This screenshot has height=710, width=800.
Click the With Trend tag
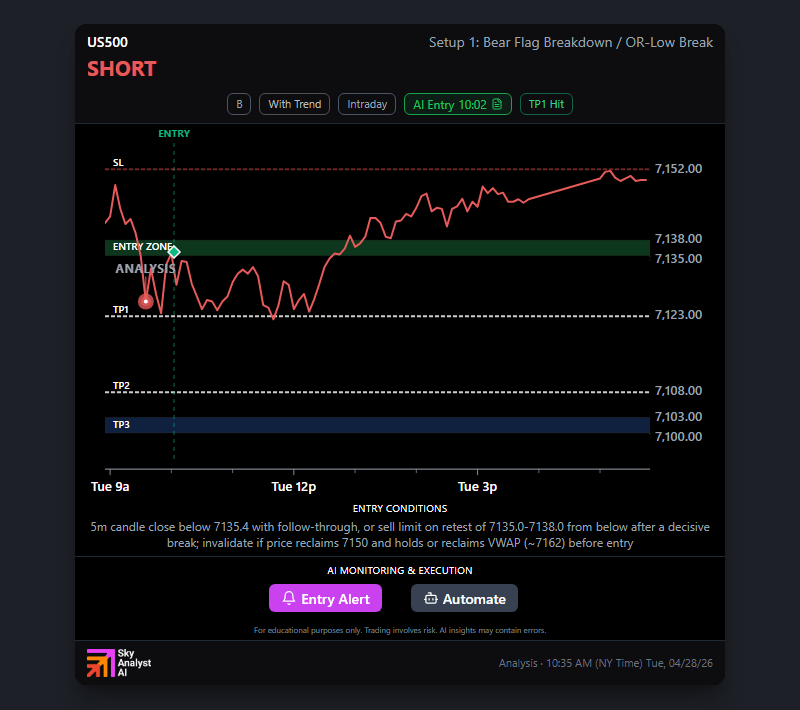click(294, 105)
